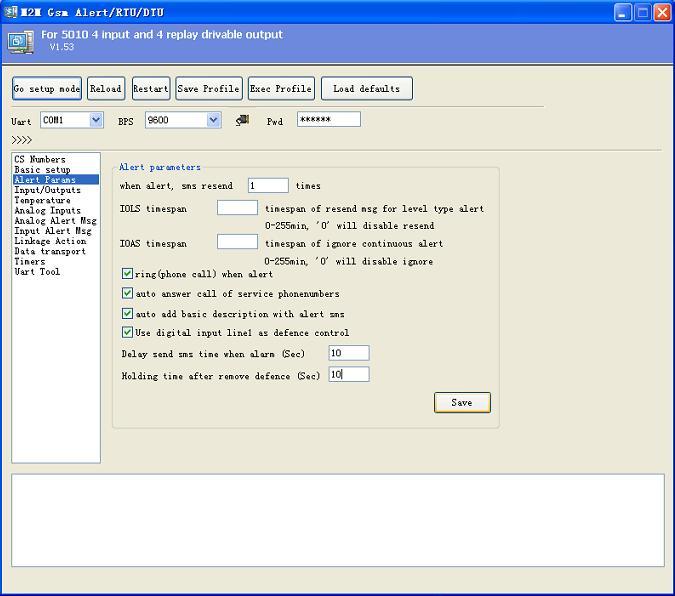Click the Delay send sms time field
This screenshot has width=675, height=596.
click(349, 353)
